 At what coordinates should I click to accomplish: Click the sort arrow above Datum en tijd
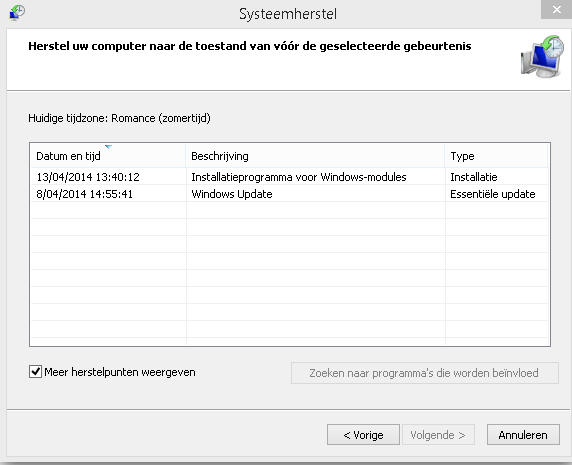tap(108, 147)
